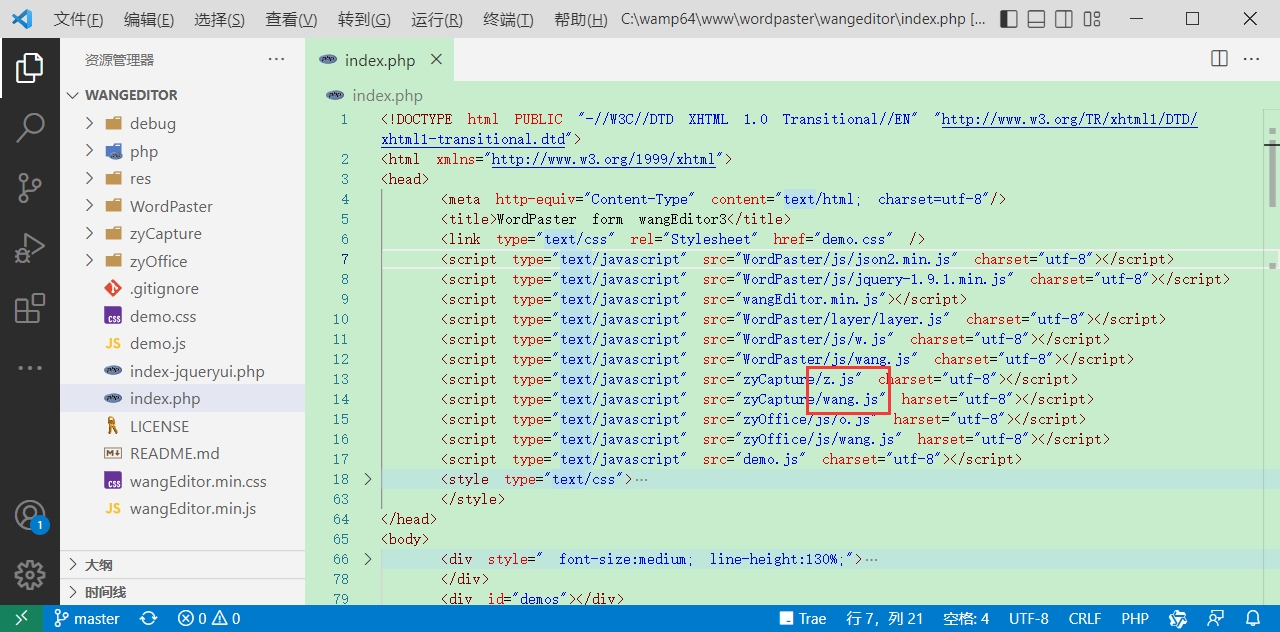Open the Search view in activity bar
Viewport: 1280px width, 632px height.
point(29,127)
